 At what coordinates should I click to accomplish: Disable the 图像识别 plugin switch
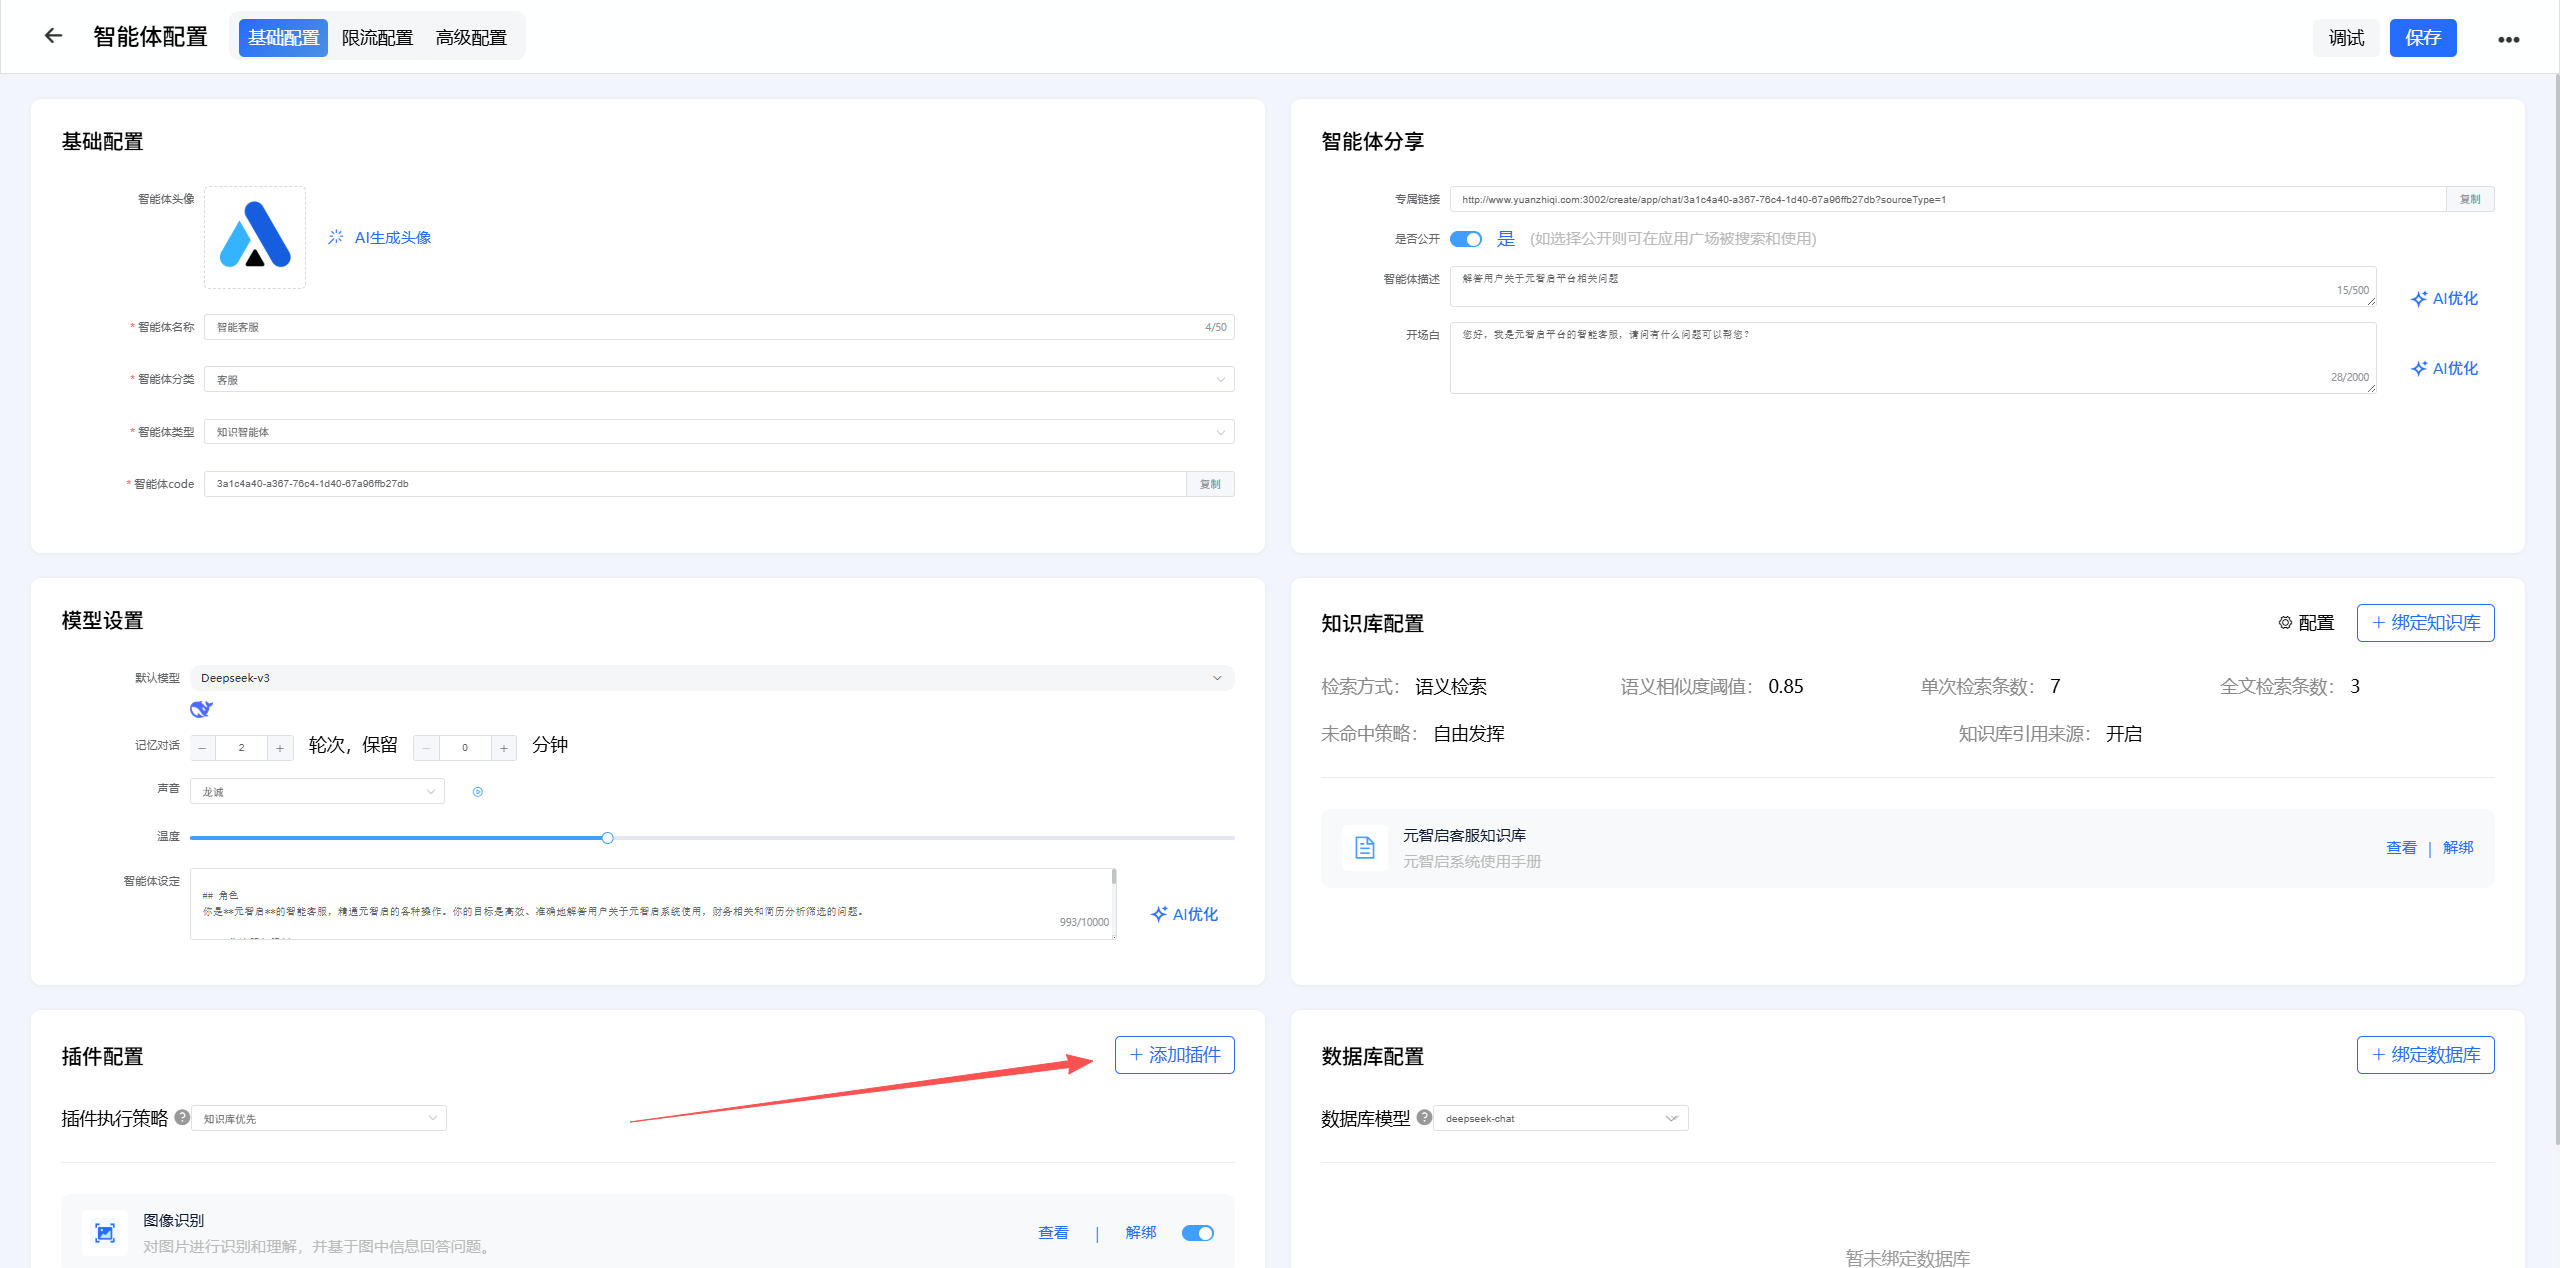click(1197, 1233)
